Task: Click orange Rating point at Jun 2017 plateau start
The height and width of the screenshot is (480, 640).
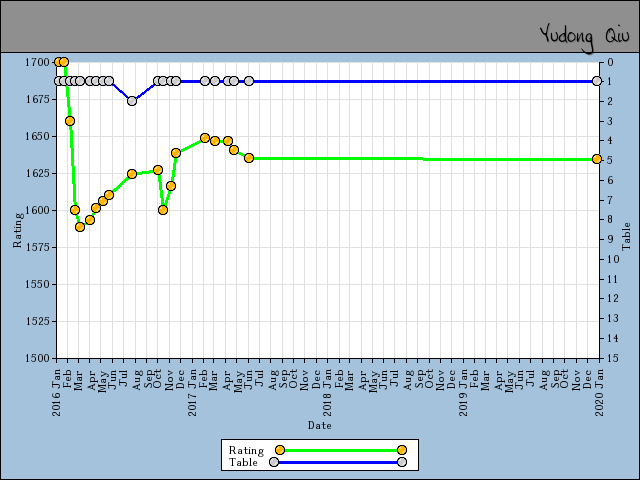Action: tap(249, 158)
